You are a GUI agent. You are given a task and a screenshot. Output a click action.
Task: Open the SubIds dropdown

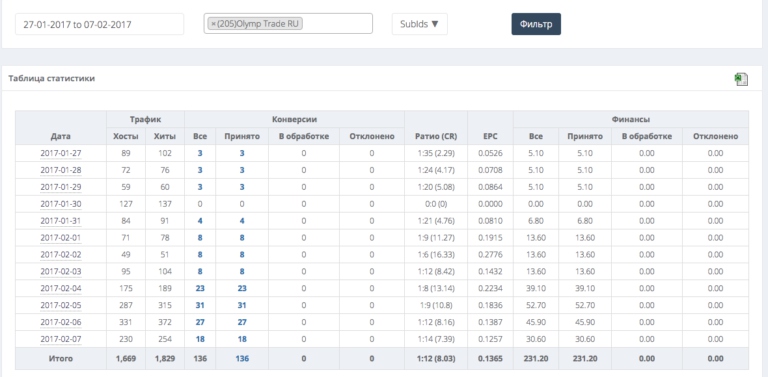coord(419,24)
